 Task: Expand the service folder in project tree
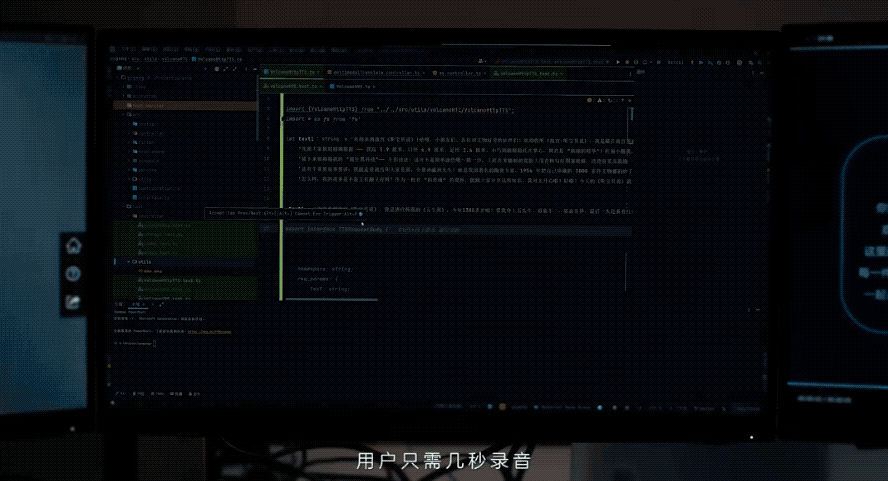129,169
